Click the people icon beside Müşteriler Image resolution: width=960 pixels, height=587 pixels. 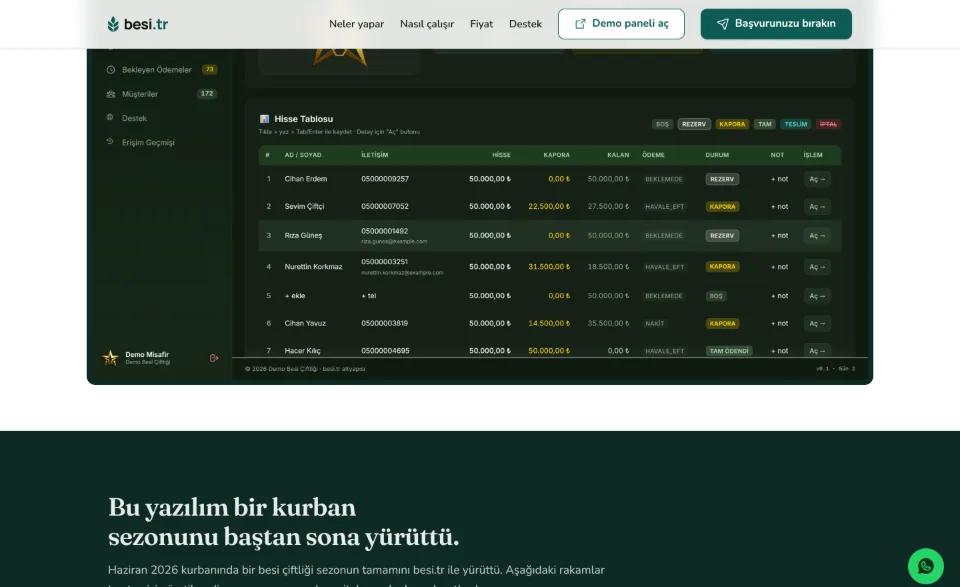tap(111, 94)
